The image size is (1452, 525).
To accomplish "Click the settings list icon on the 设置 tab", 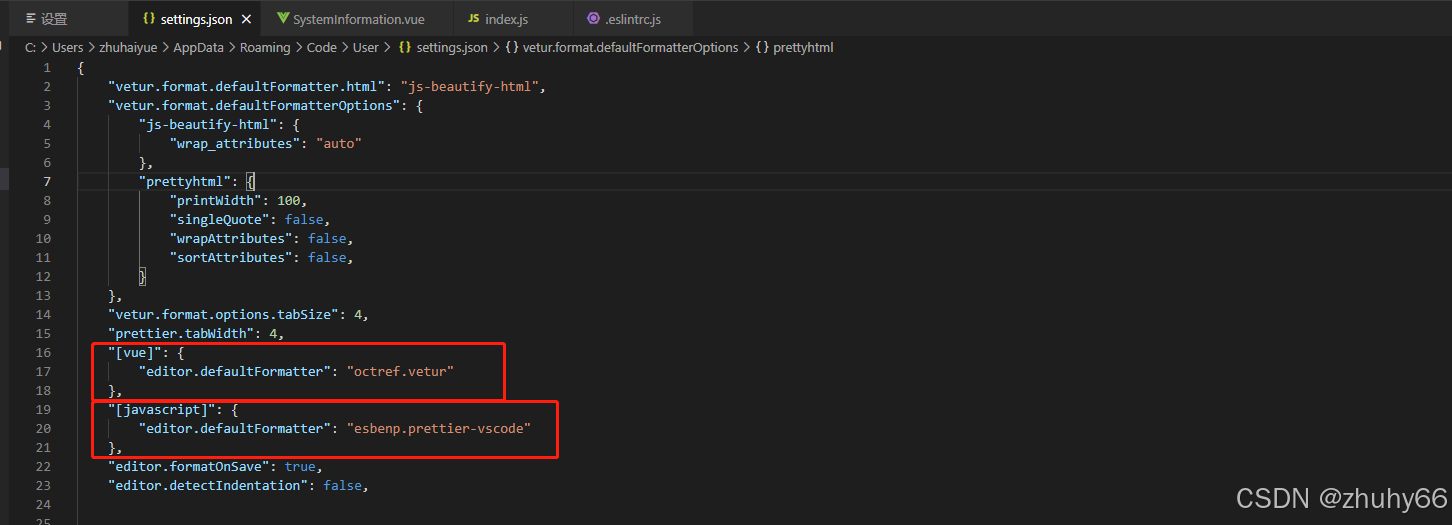I will pyautogui.click(x=31, y=19).
